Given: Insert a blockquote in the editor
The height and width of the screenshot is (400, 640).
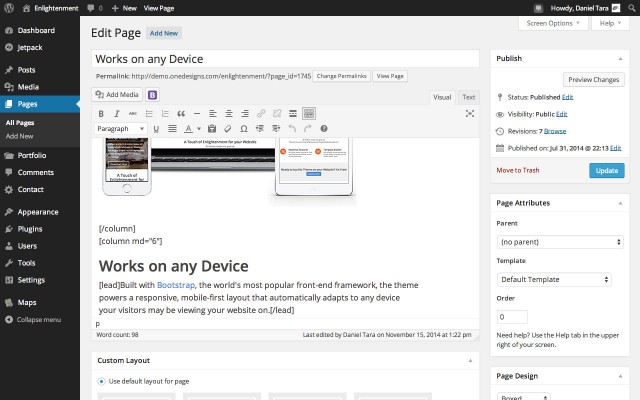Looking at the screenshot, I should click(181, 114).
